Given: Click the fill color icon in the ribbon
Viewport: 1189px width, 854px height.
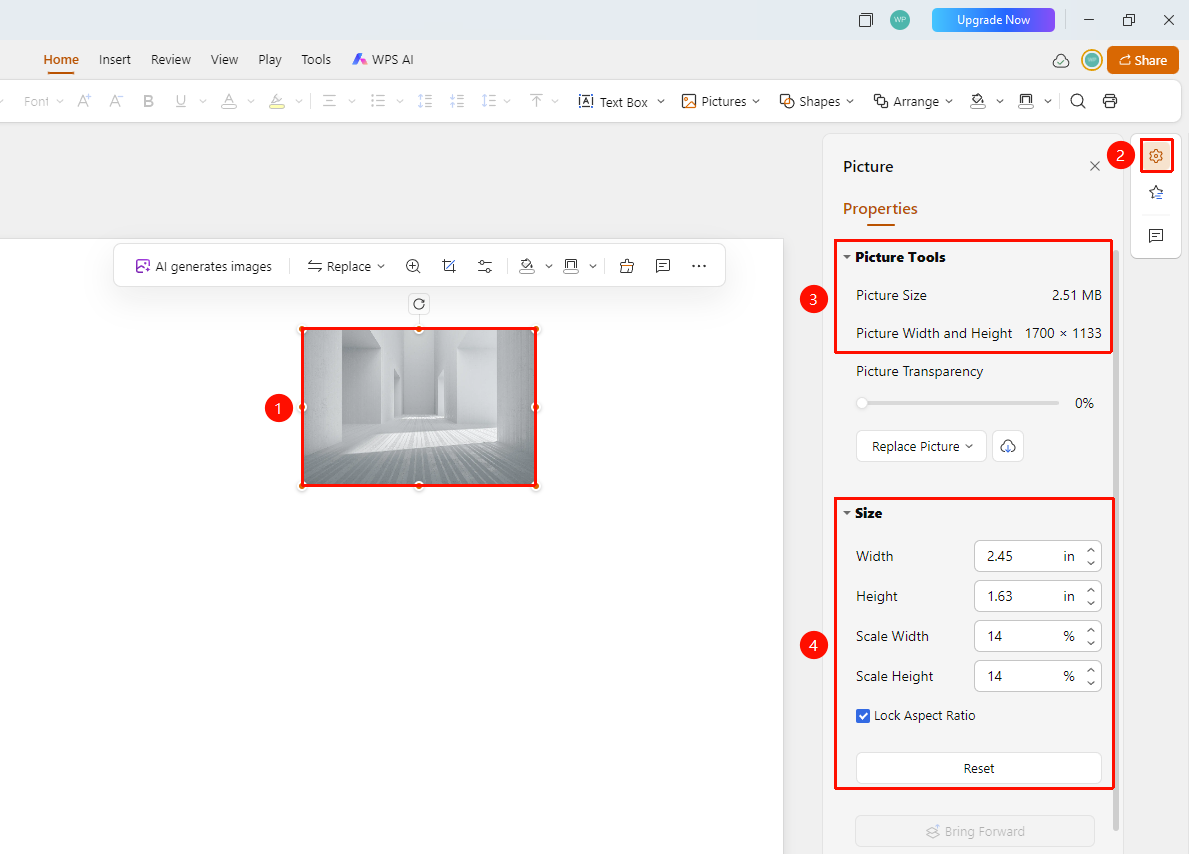Looking at the screenshot, I should point(978,102).
